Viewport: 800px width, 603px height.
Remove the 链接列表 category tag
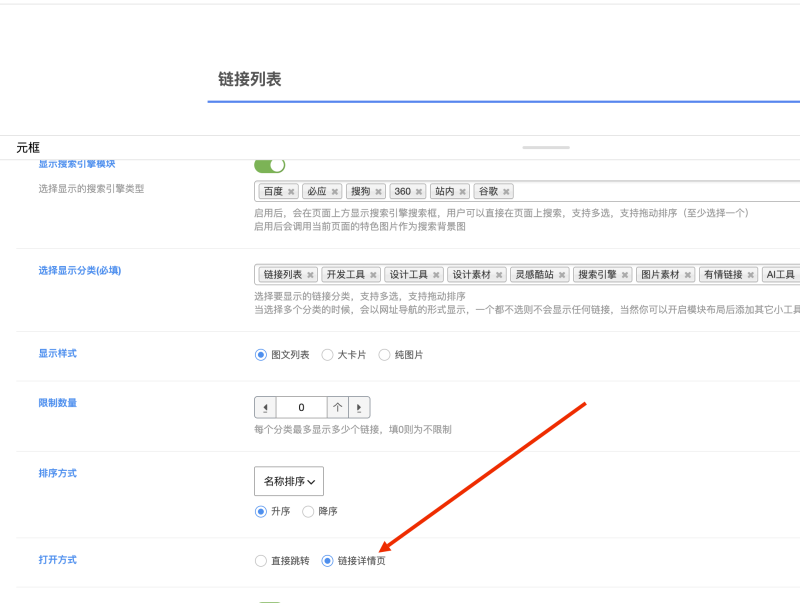coord(310,275)
